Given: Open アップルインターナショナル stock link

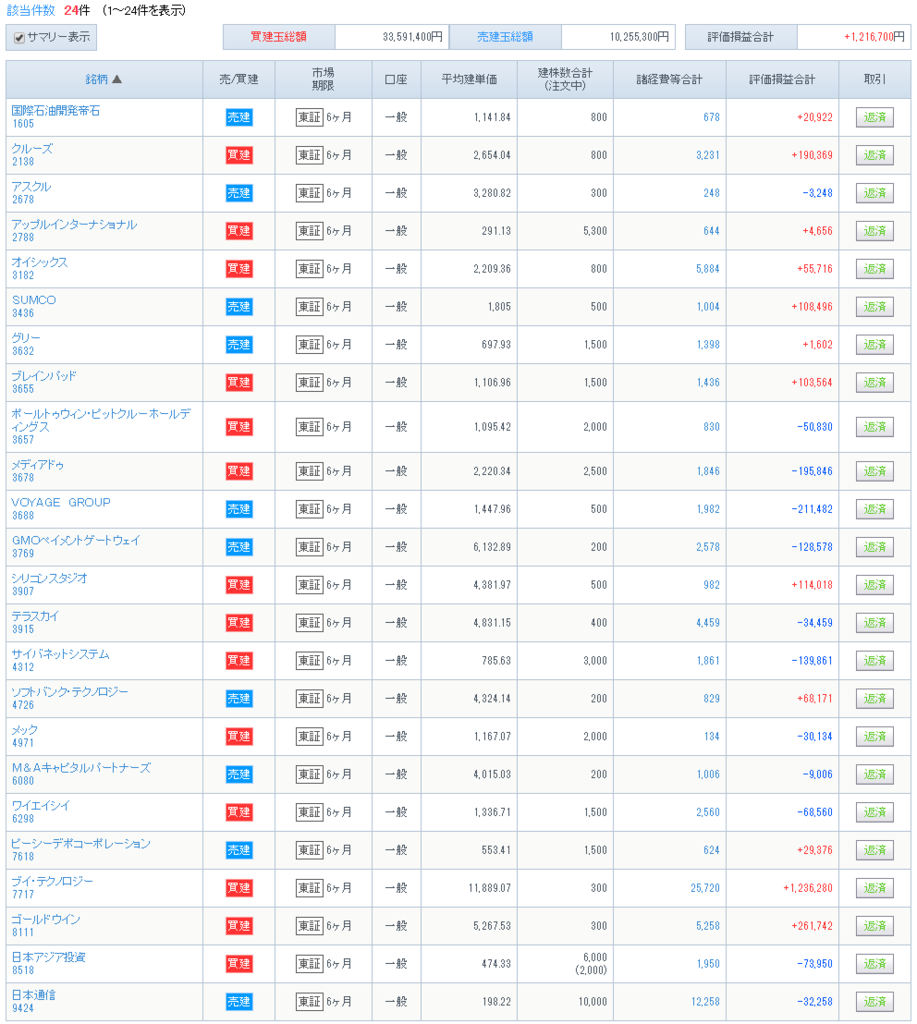Looking at the screenshot, I should click(74, 224).
